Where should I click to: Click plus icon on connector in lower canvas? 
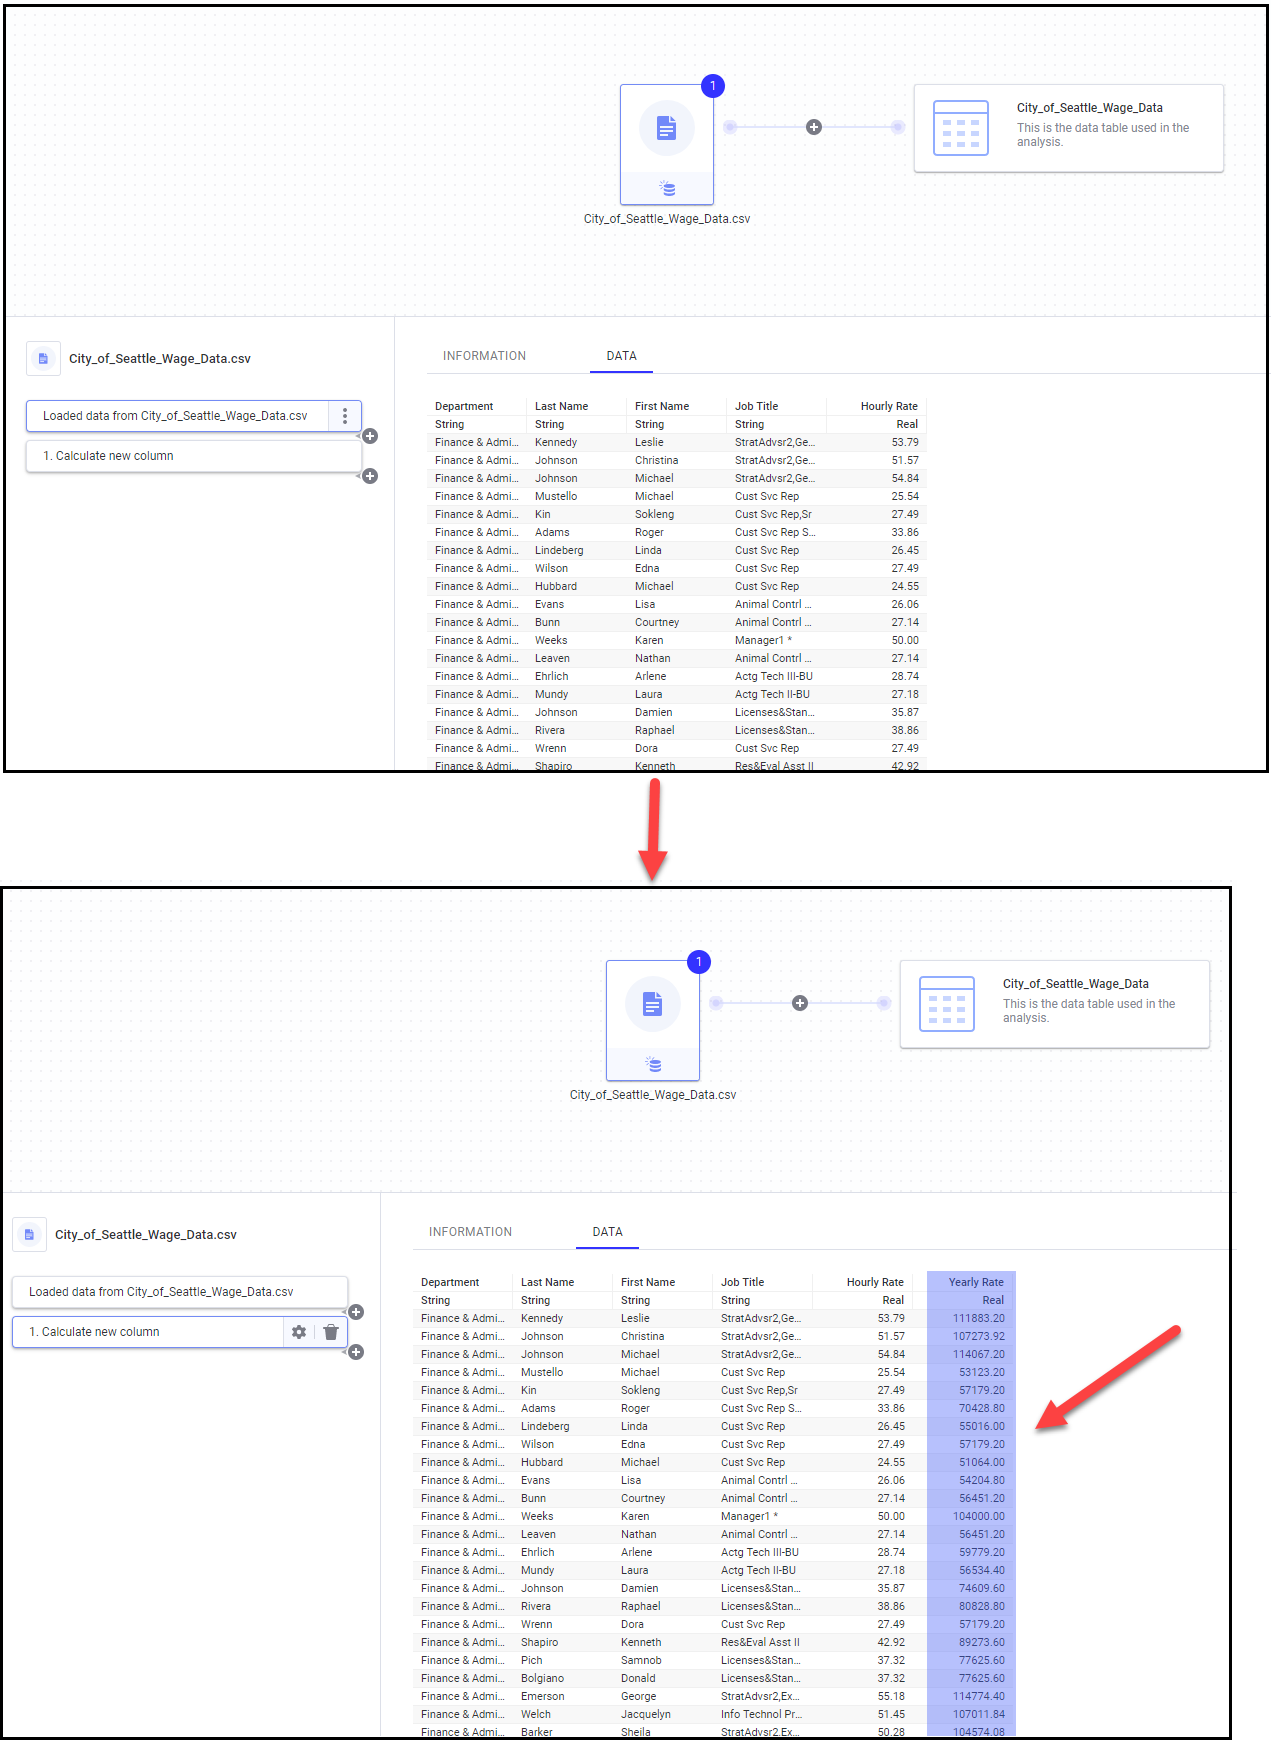pyautogui.click(x=800, y=1003)
